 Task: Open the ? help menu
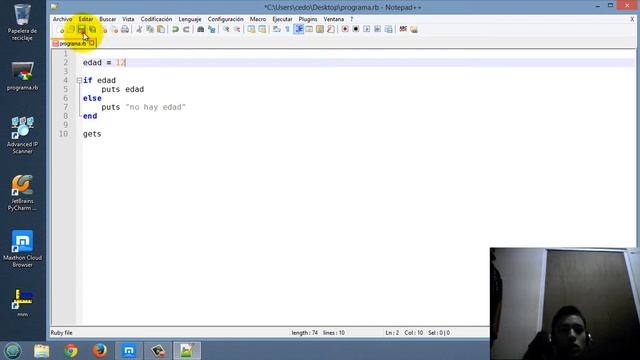click(x=351, y=19)
